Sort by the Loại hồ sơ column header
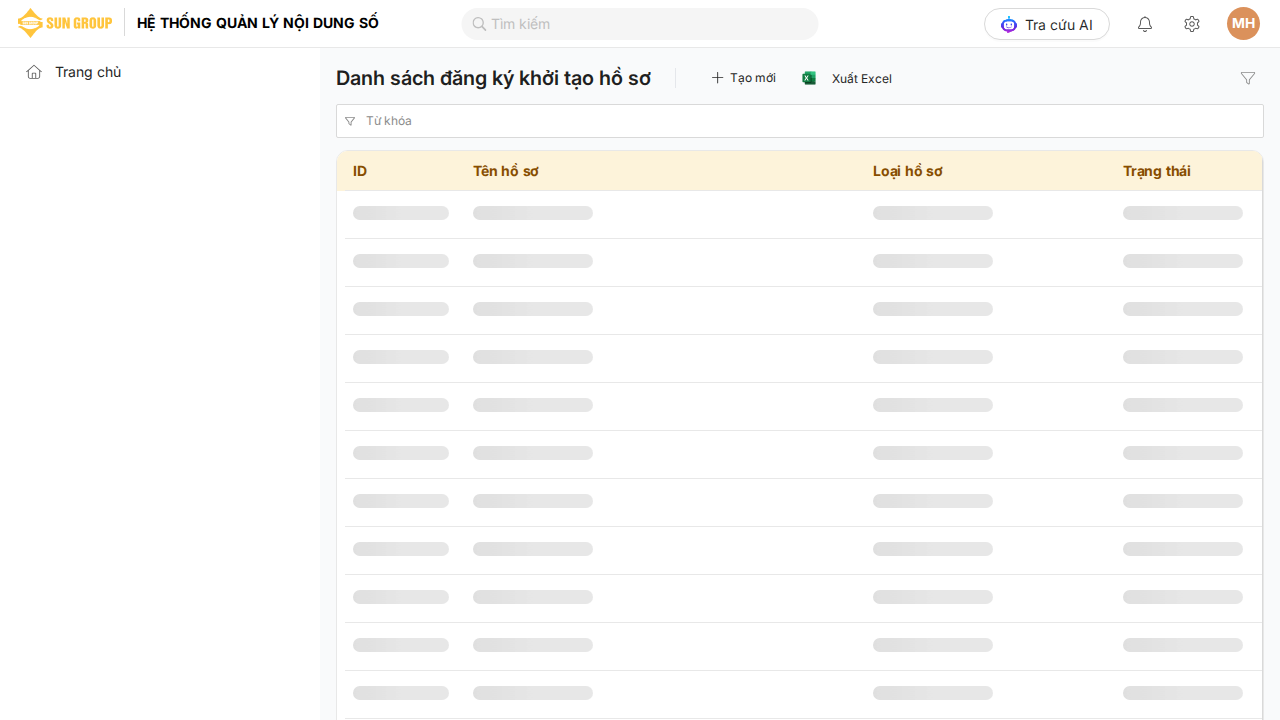This screenshot has height=720, width=1280. pos(907,171)
